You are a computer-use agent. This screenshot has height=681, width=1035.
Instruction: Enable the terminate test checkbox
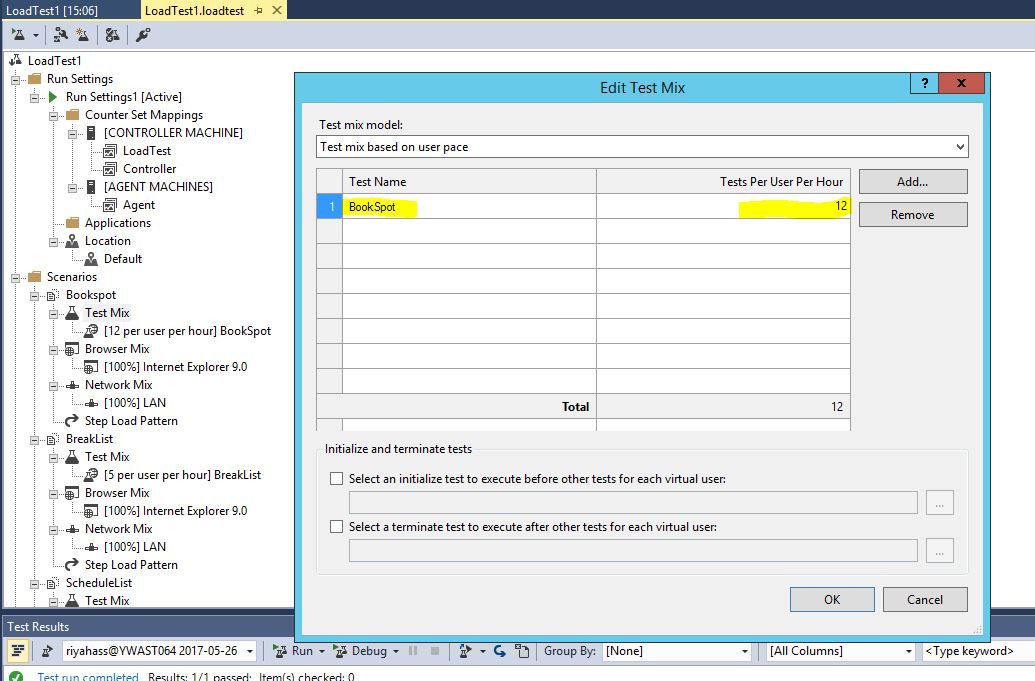coord(337,527)
